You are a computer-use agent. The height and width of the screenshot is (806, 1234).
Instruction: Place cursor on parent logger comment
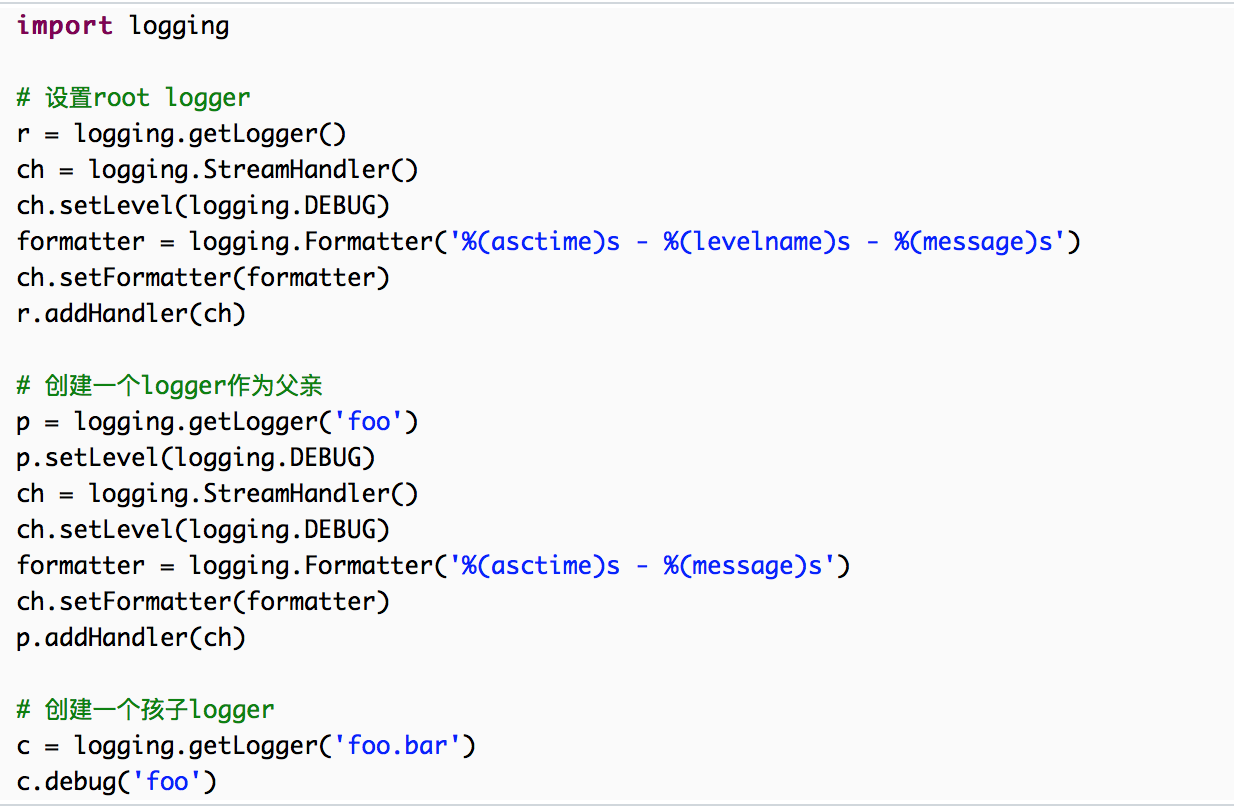coord(169,386)
